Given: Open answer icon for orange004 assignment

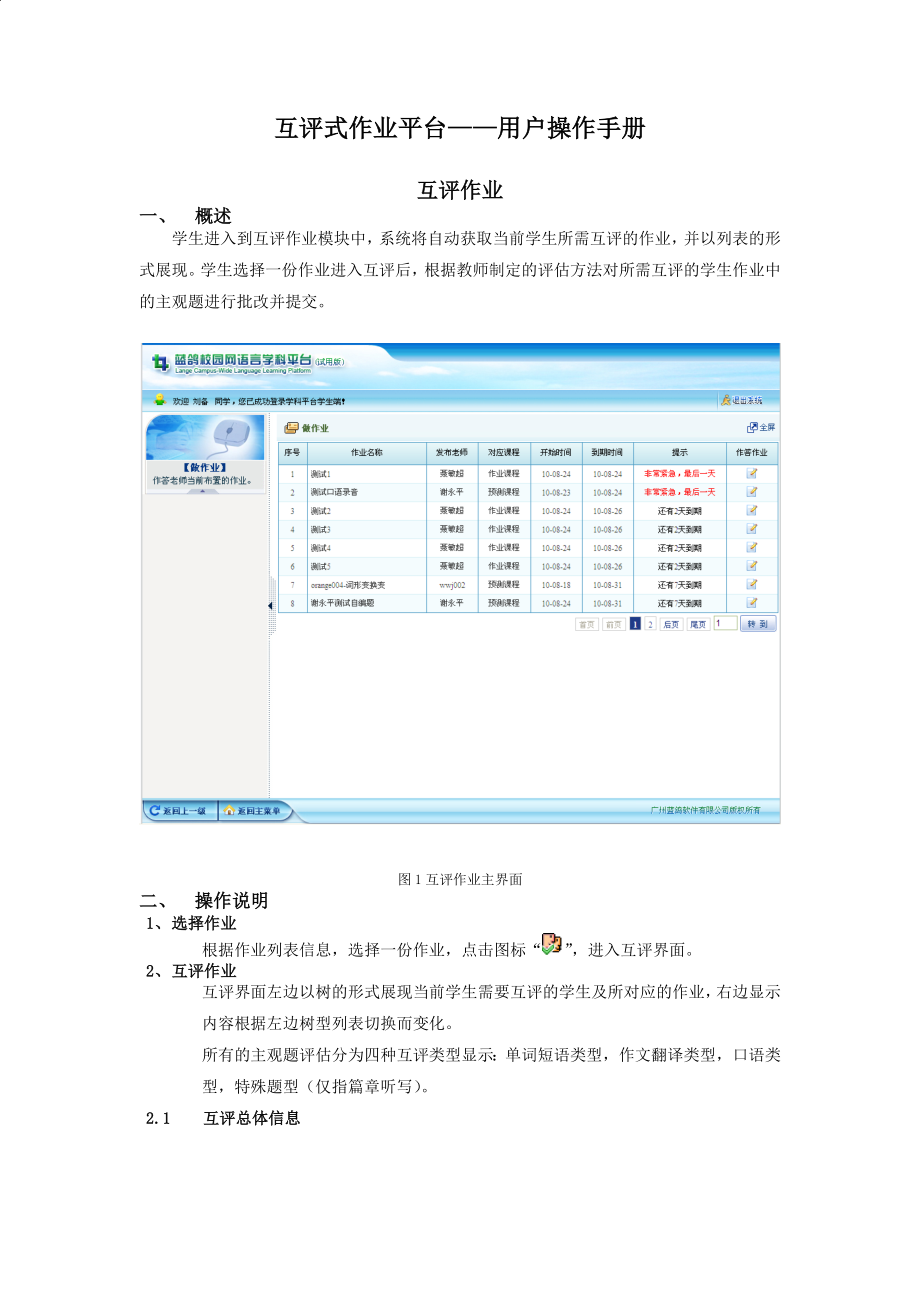Looking at the screenshot, I should [752, 584].
